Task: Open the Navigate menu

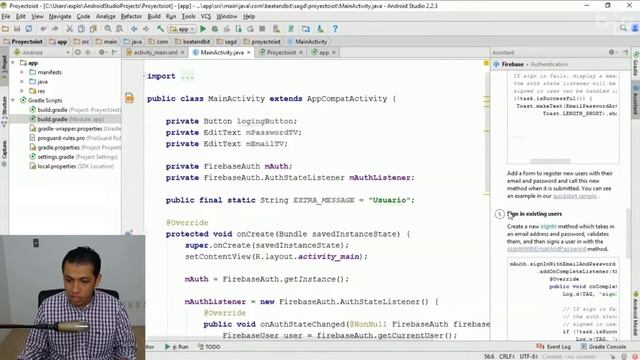Action: click(x=60, y=16)
